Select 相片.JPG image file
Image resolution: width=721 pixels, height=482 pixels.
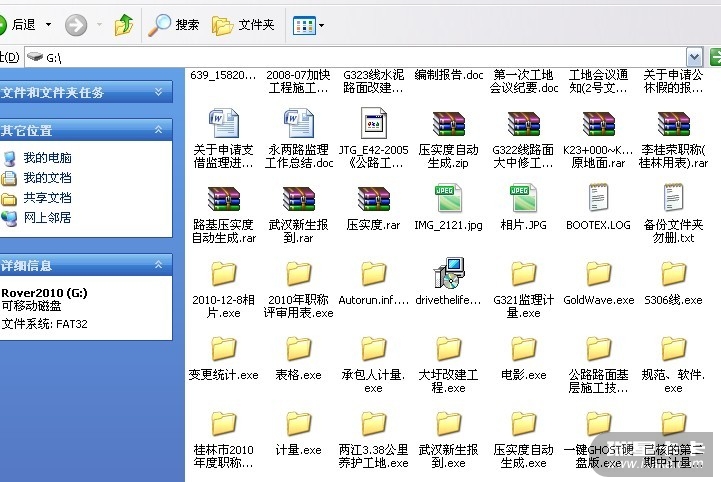coord(523,207)
